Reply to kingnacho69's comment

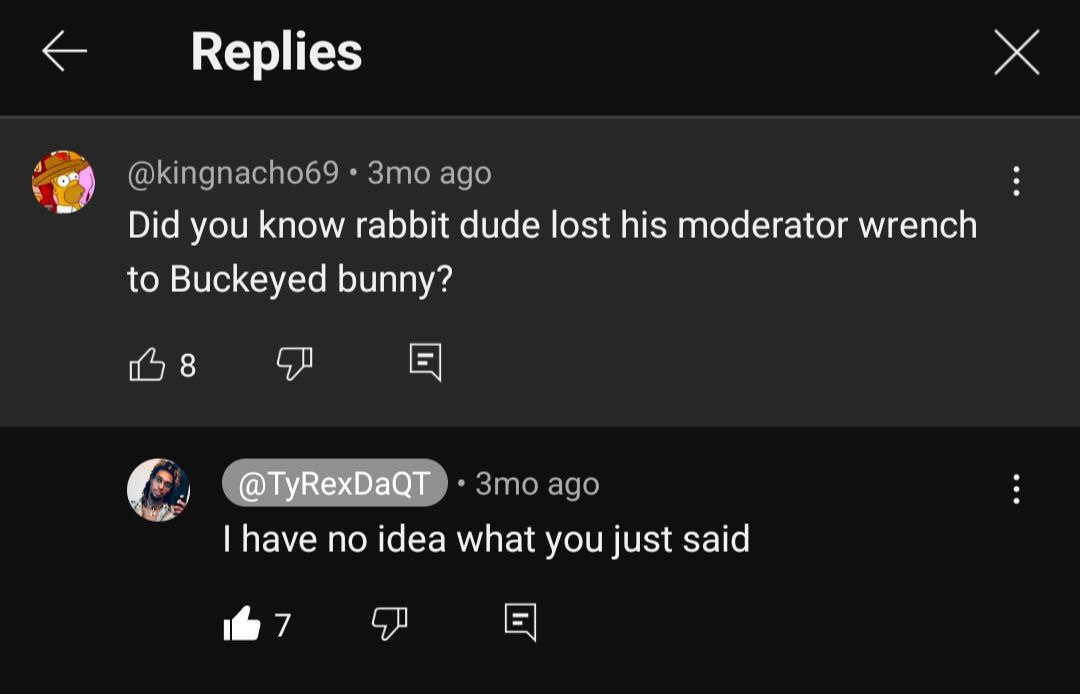(425, 362)
